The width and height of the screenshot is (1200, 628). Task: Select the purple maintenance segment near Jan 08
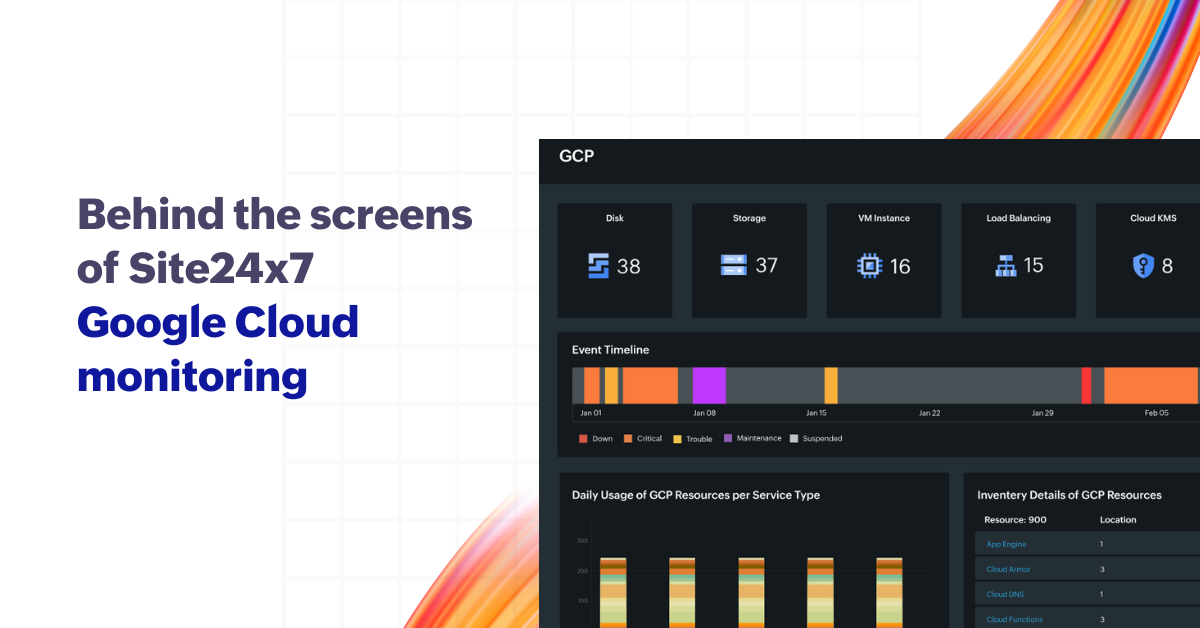pos(709,385)
